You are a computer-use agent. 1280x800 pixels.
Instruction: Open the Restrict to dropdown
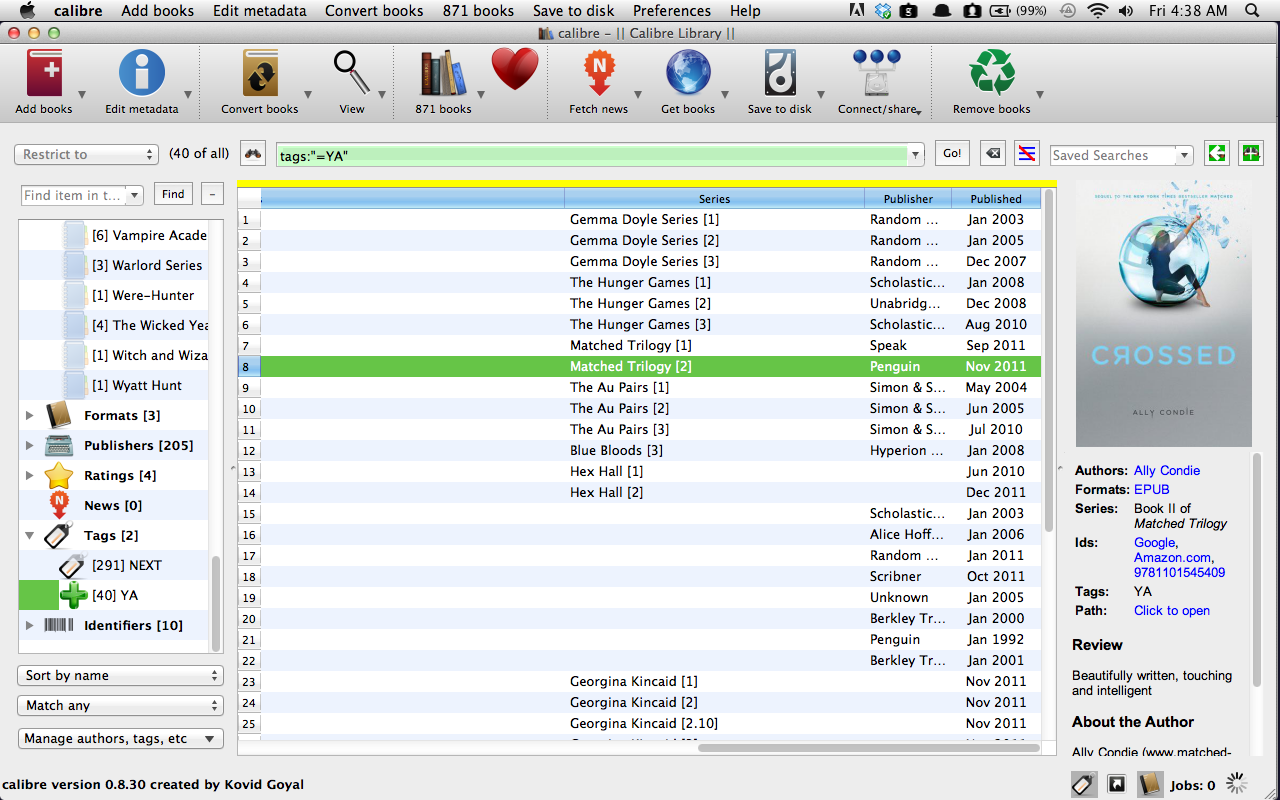[86, 154]
